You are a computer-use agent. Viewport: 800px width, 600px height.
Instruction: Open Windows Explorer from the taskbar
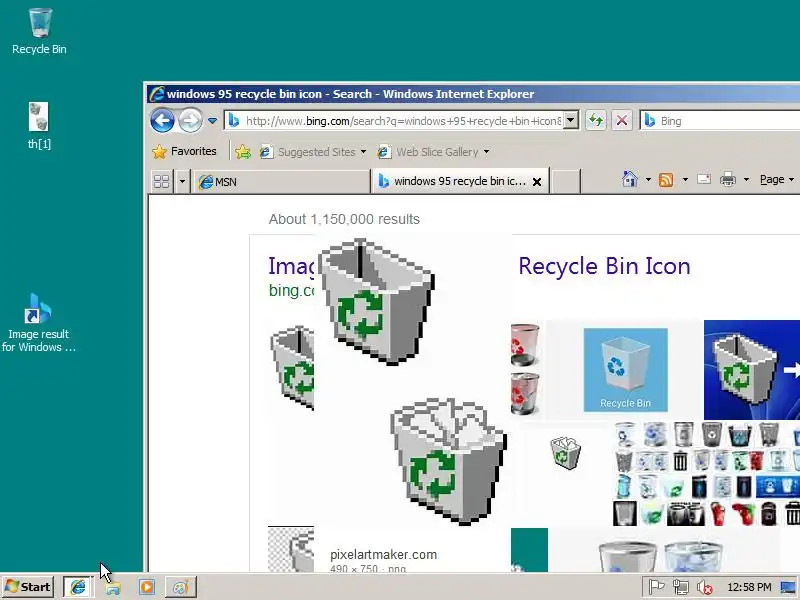pyautogui.click(x=113, y=587)
